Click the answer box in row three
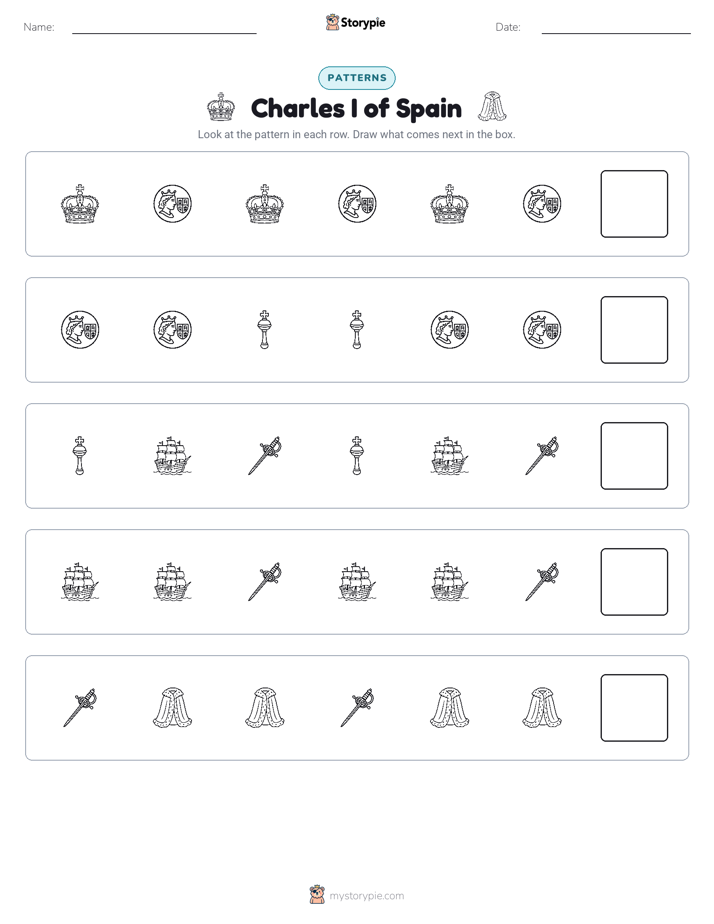The width and height of the screenshot is (714, 924). 634,456
